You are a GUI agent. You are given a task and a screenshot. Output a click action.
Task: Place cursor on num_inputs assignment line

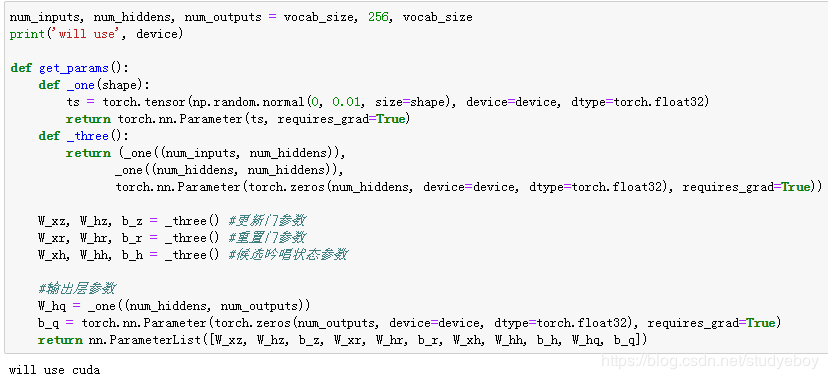[241, 17]
